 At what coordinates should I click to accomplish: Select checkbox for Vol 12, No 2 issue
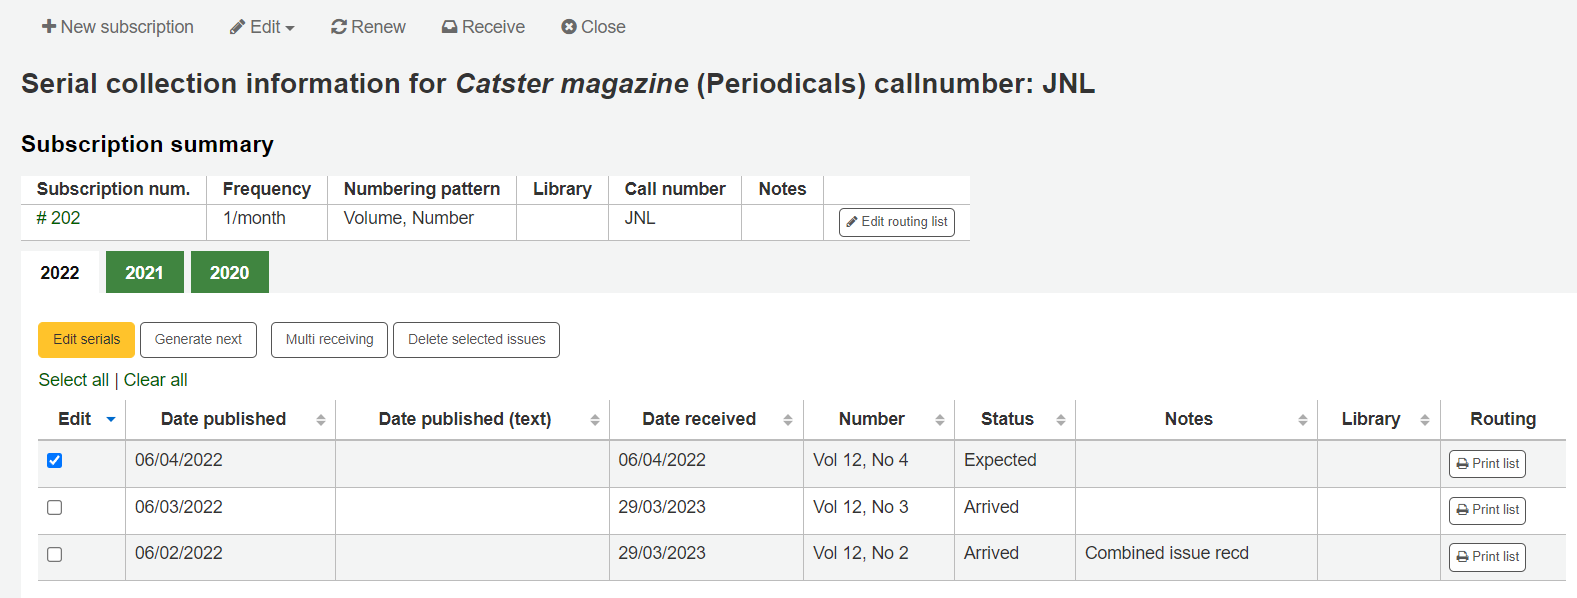point(55,554)
